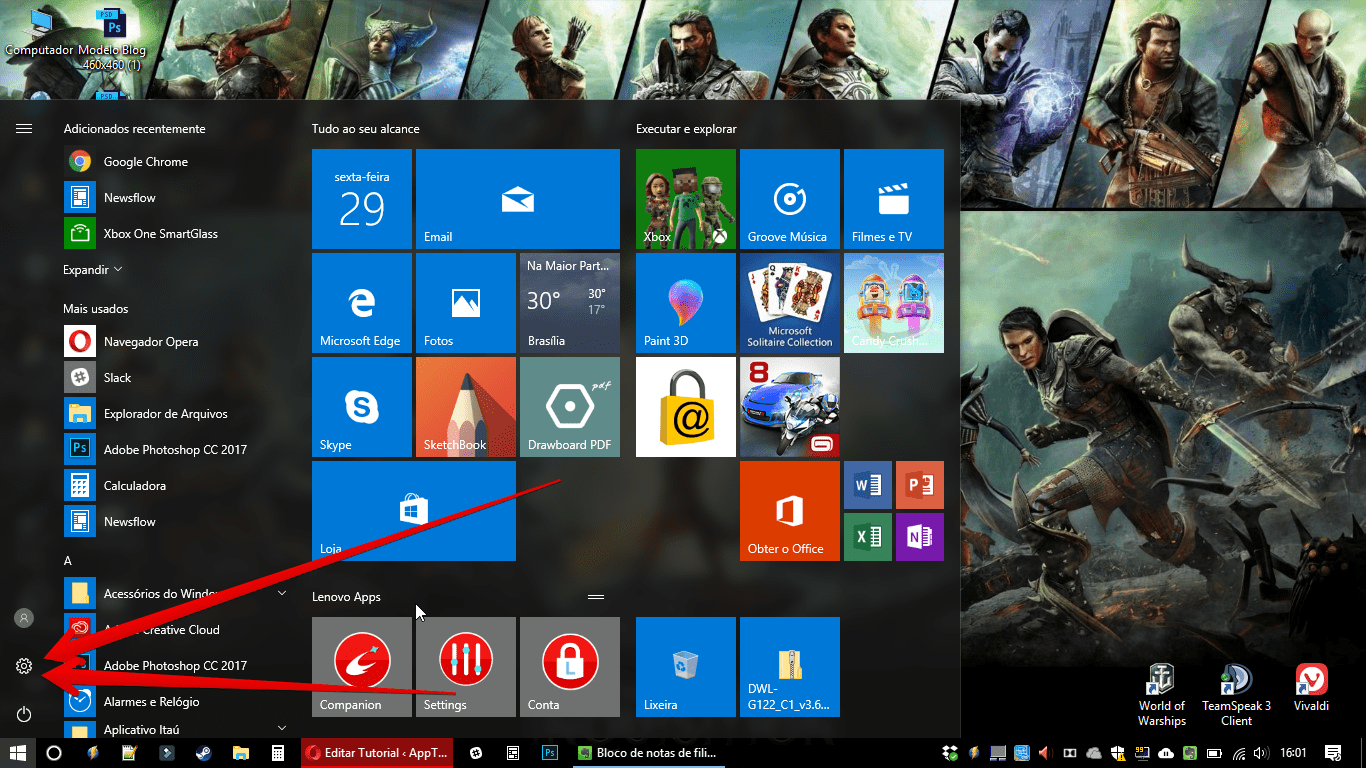1366x768 pixels.
Task: Click the Obter o Office tile
Action: point(790,511)
